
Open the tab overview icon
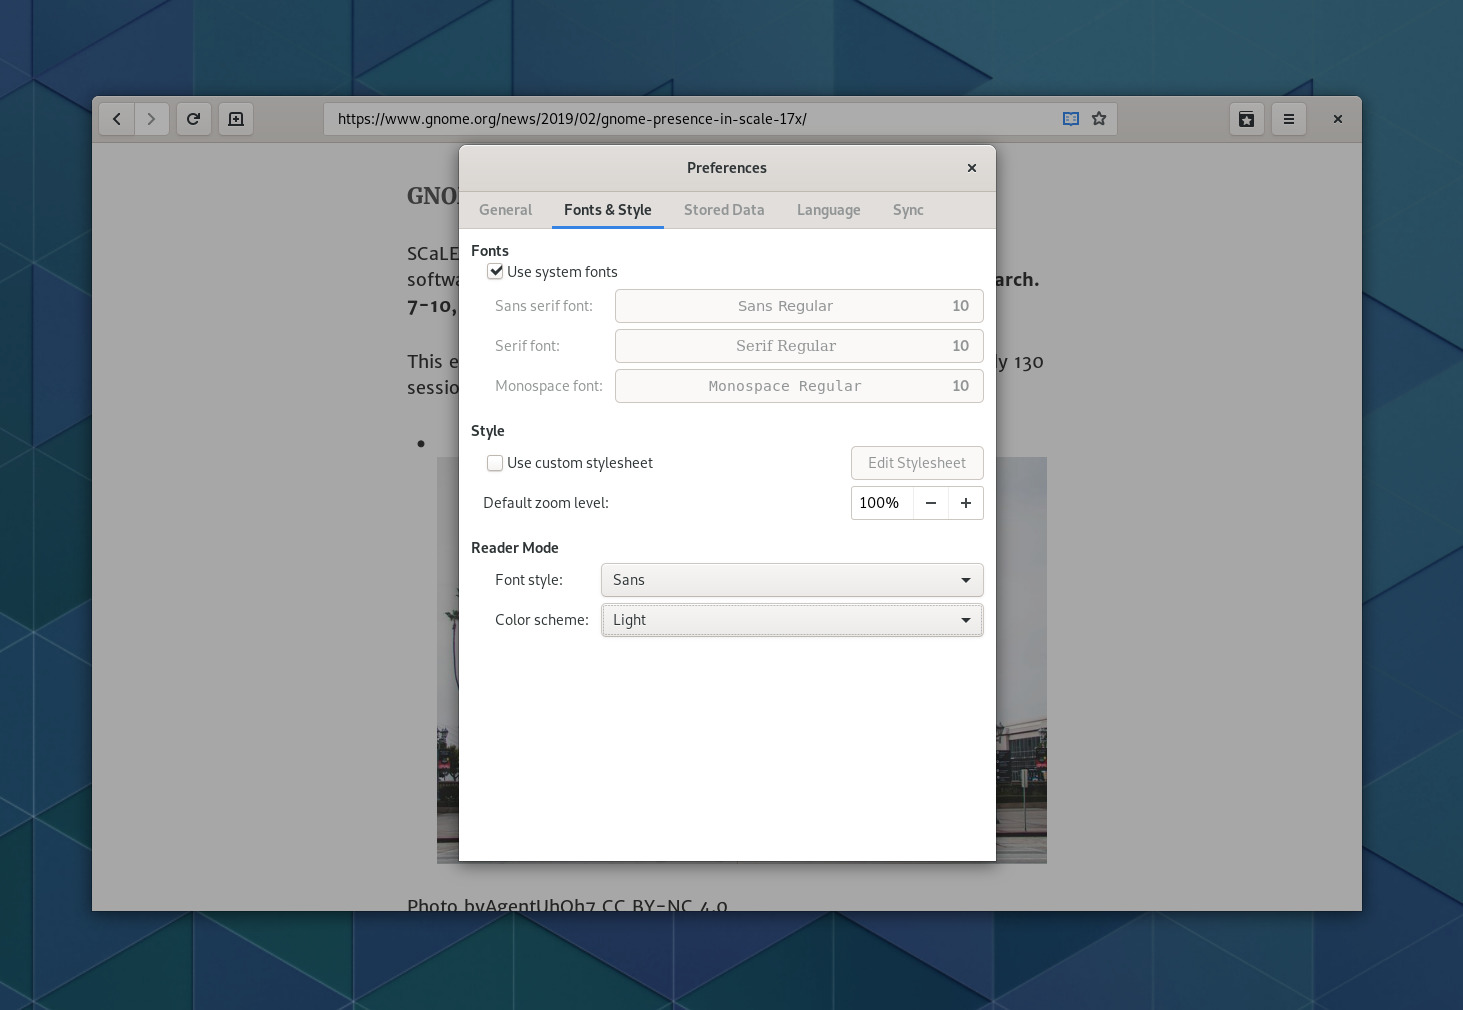1246,118
